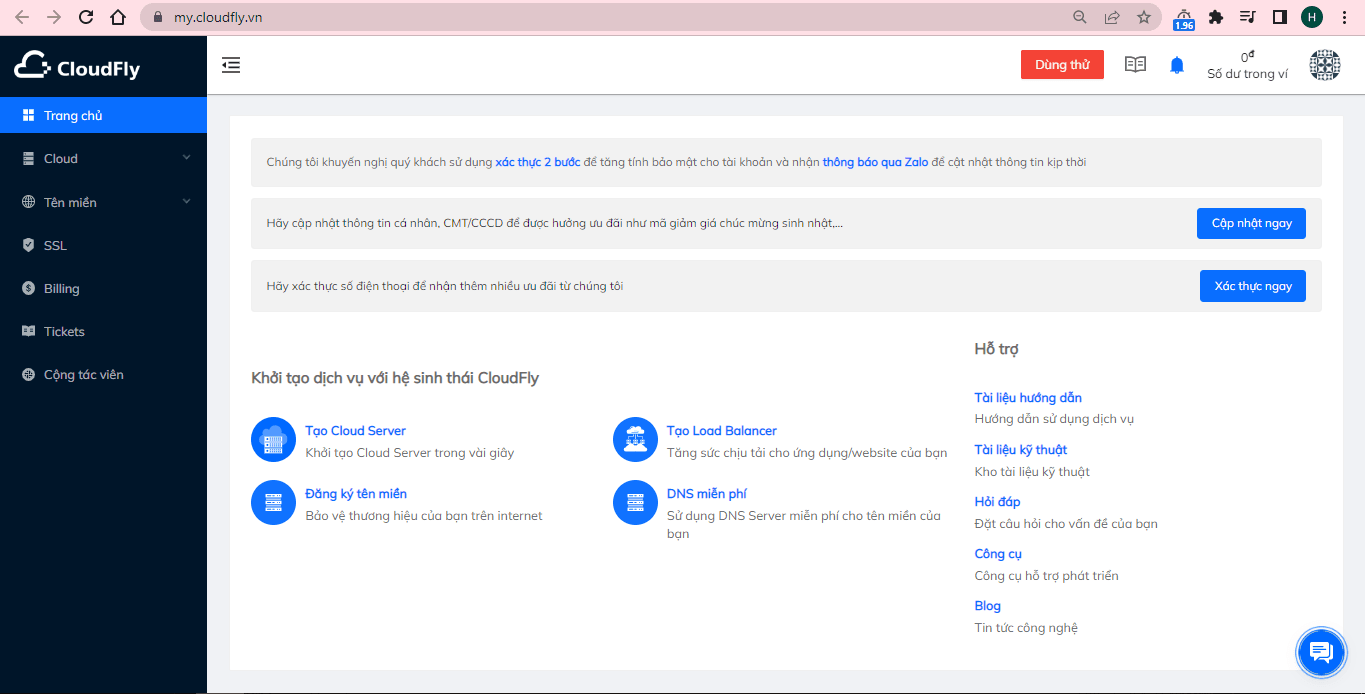Go back with browser back arrow
The image size is (1365, 694).
(22, 17)
